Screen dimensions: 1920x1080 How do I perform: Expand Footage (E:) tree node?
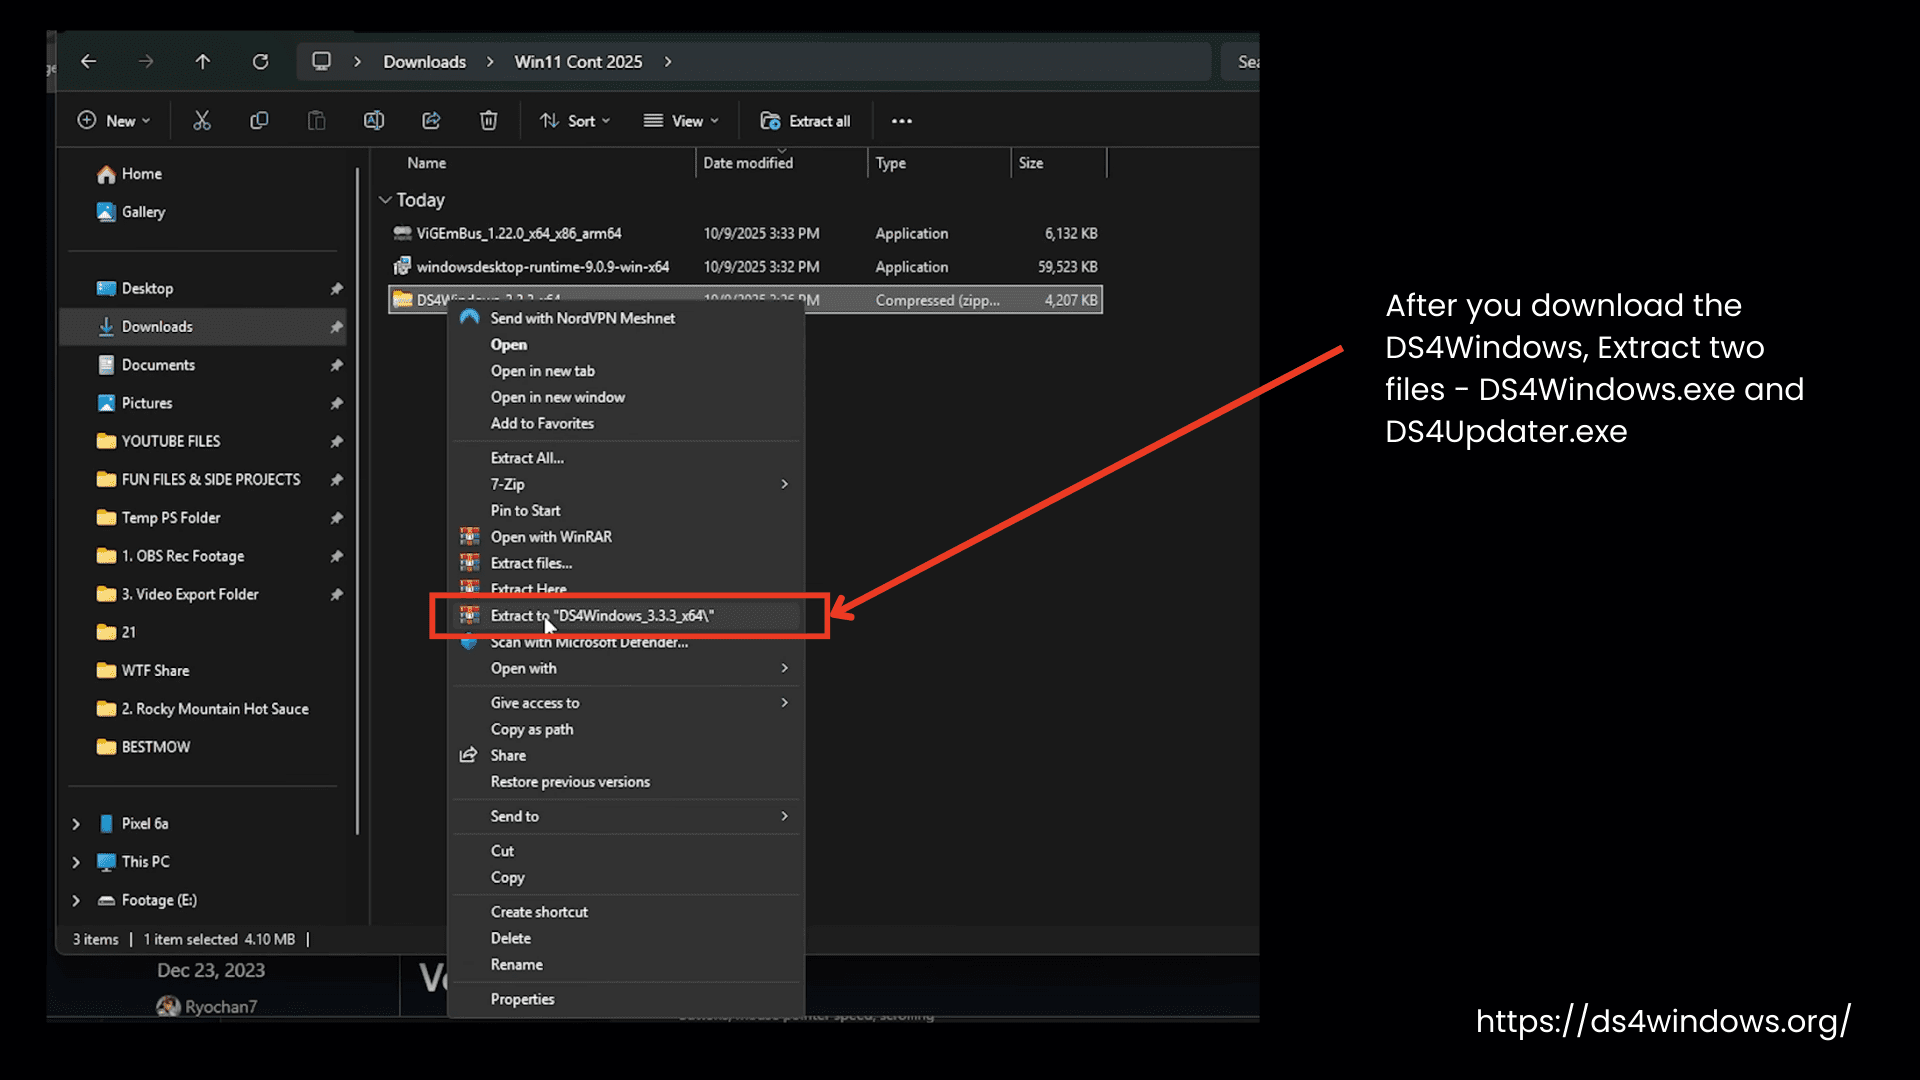click(76, 901)
